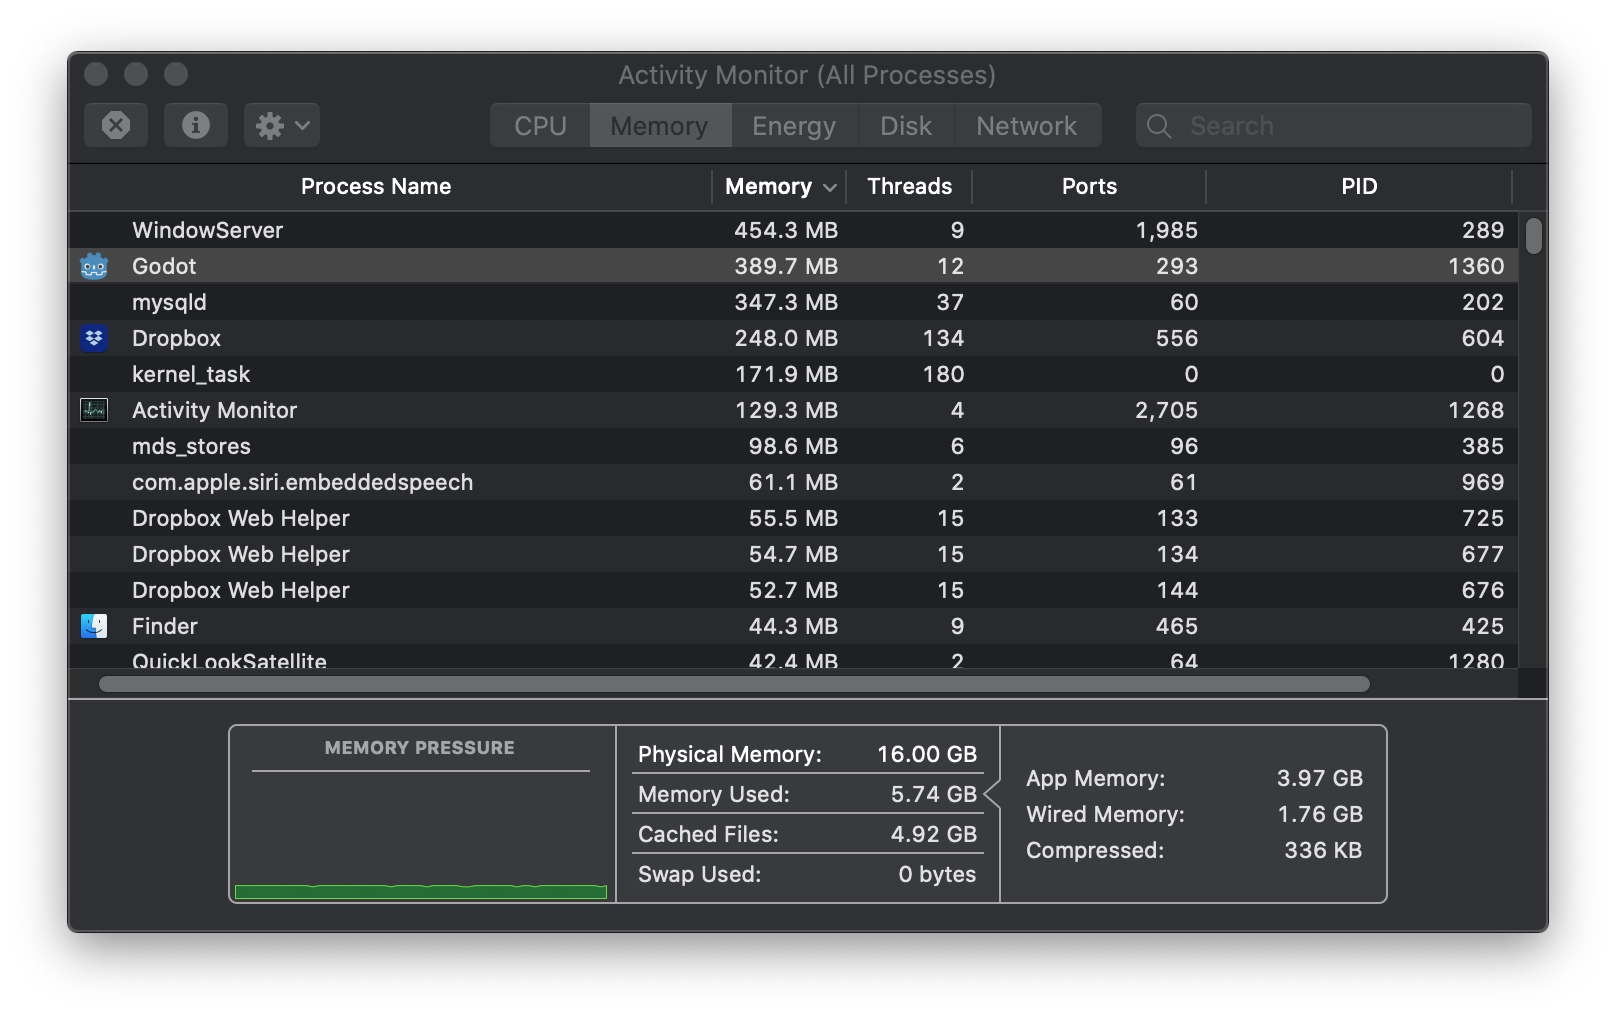Switch to the Energy tab
This screenshot has height=1016, width=1616.
coord(793,125)
